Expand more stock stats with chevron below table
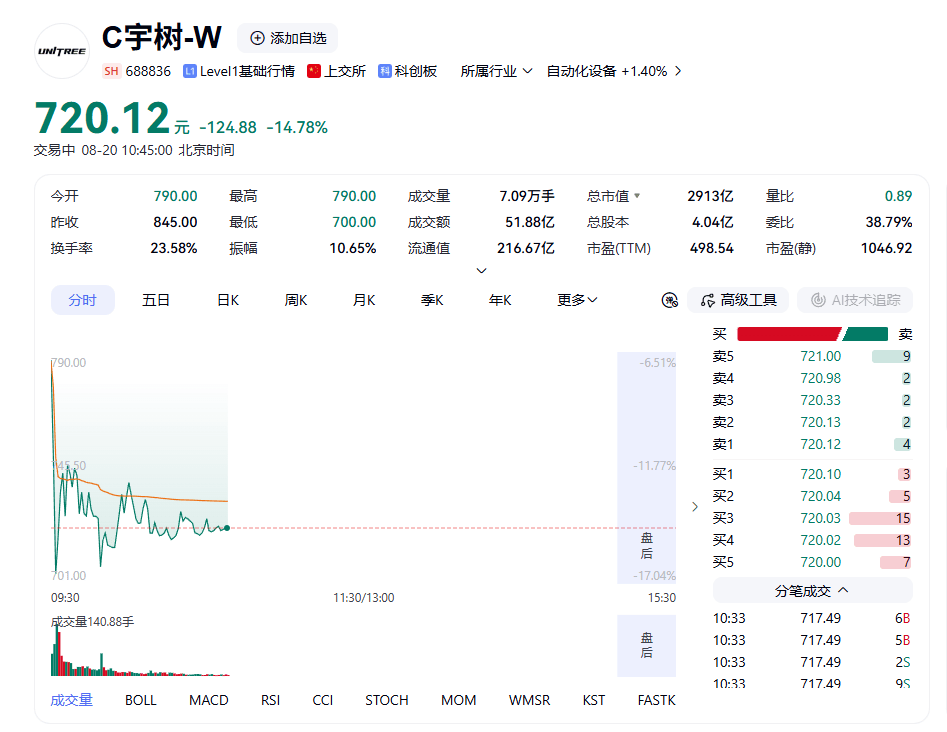This screenshot has width=947, height=732. [x=481, y=271]
